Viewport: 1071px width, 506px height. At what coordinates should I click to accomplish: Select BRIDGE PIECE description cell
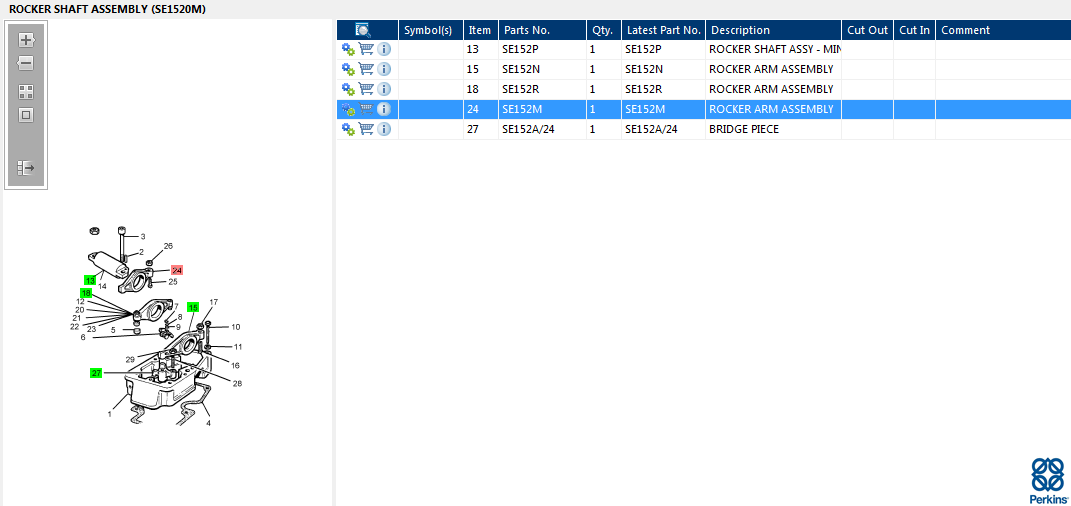click(x=773, y=129)
